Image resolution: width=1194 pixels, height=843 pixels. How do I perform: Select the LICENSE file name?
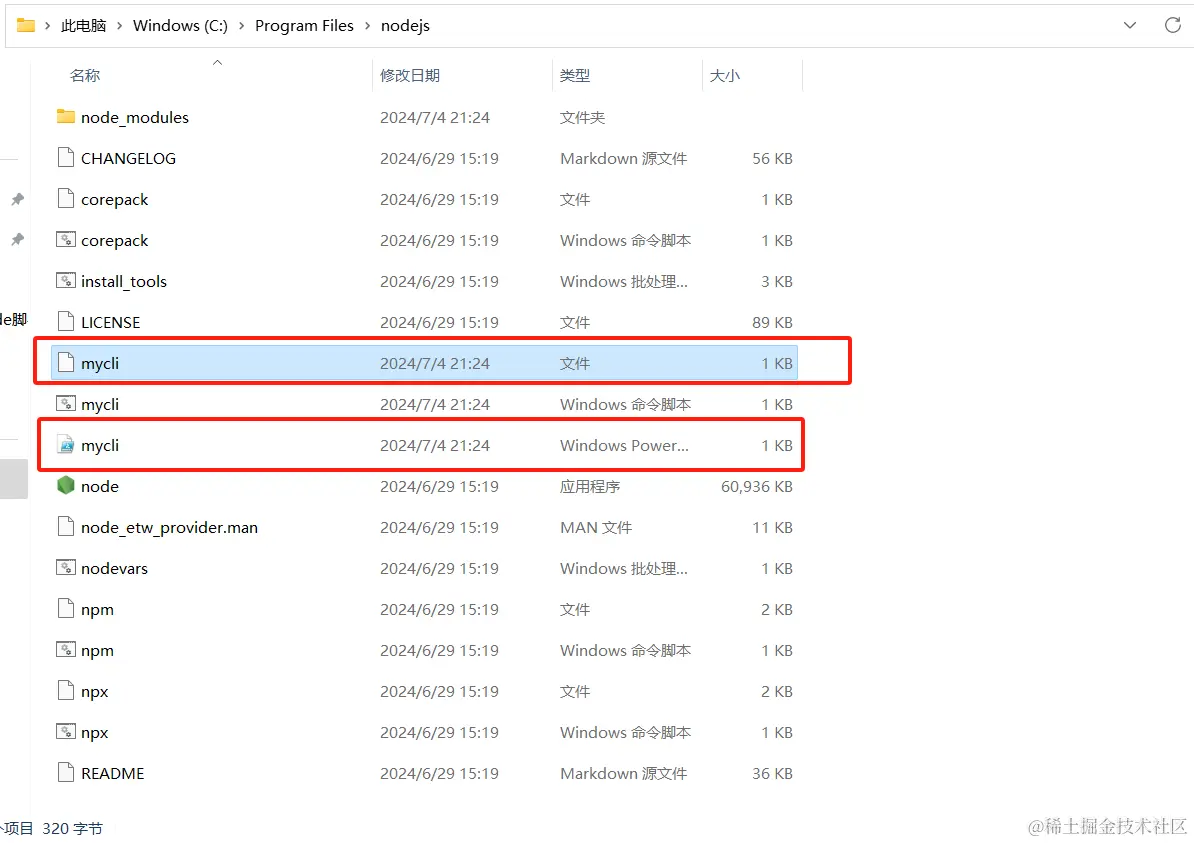coord(110,322)
